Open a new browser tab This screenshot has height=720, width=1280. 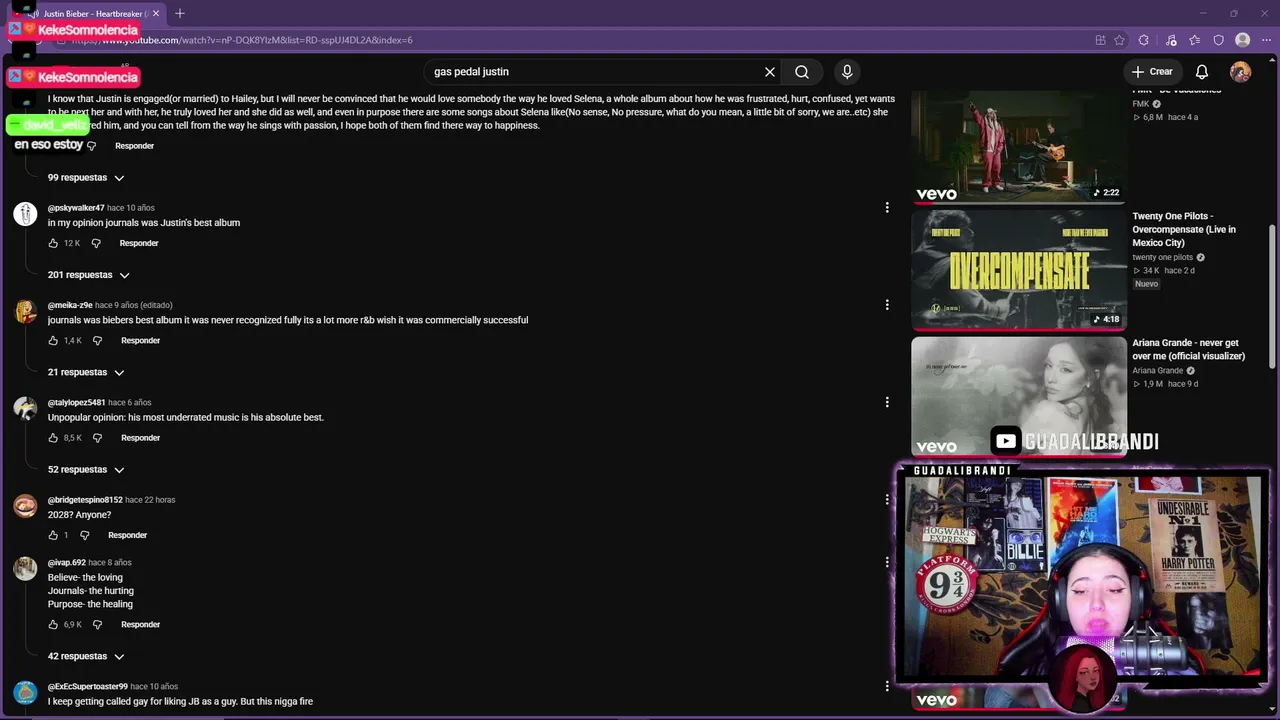(180, 14)
